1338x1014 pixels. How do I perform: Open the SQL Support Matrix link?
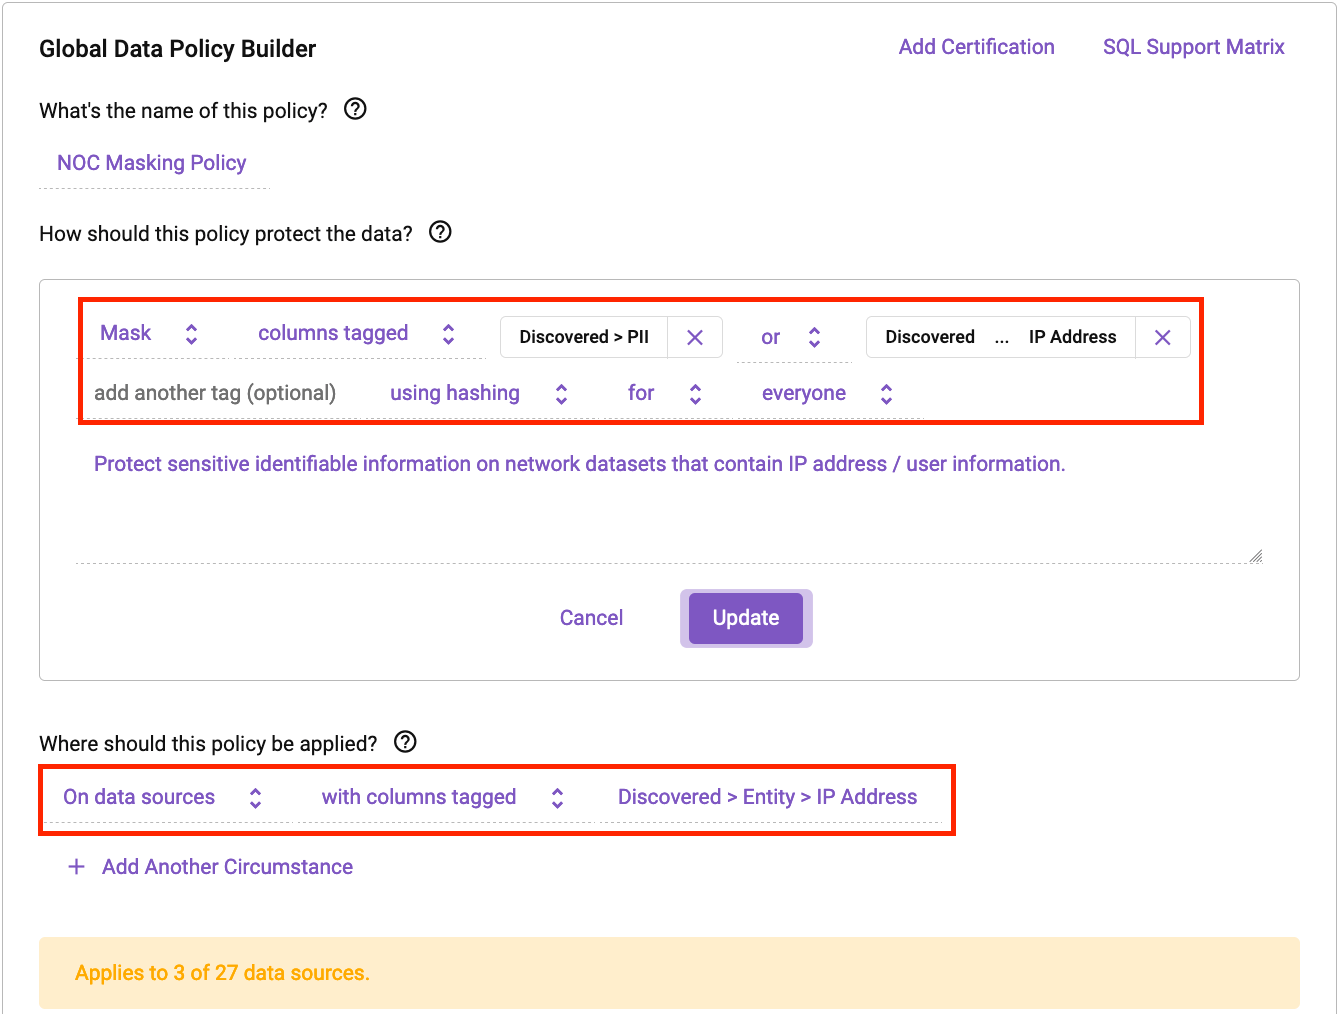(x=1193, y=47)
